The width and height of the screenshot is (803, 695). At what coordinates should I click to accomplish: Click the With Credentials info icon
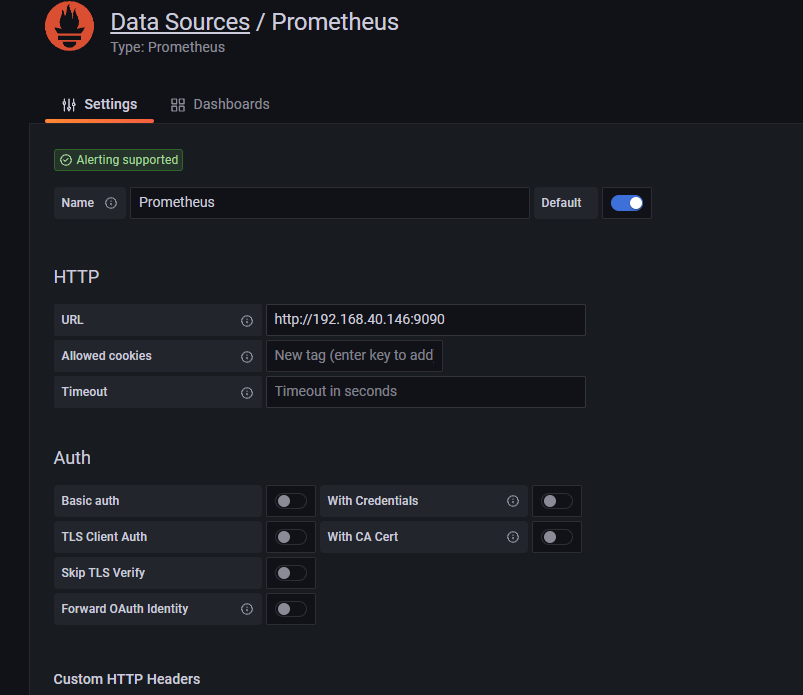(x=513, y=501)
